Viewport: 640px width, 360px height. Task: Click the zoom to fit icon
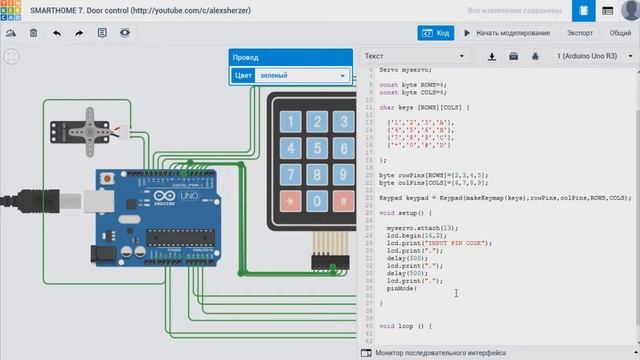[x=11, y=57]
